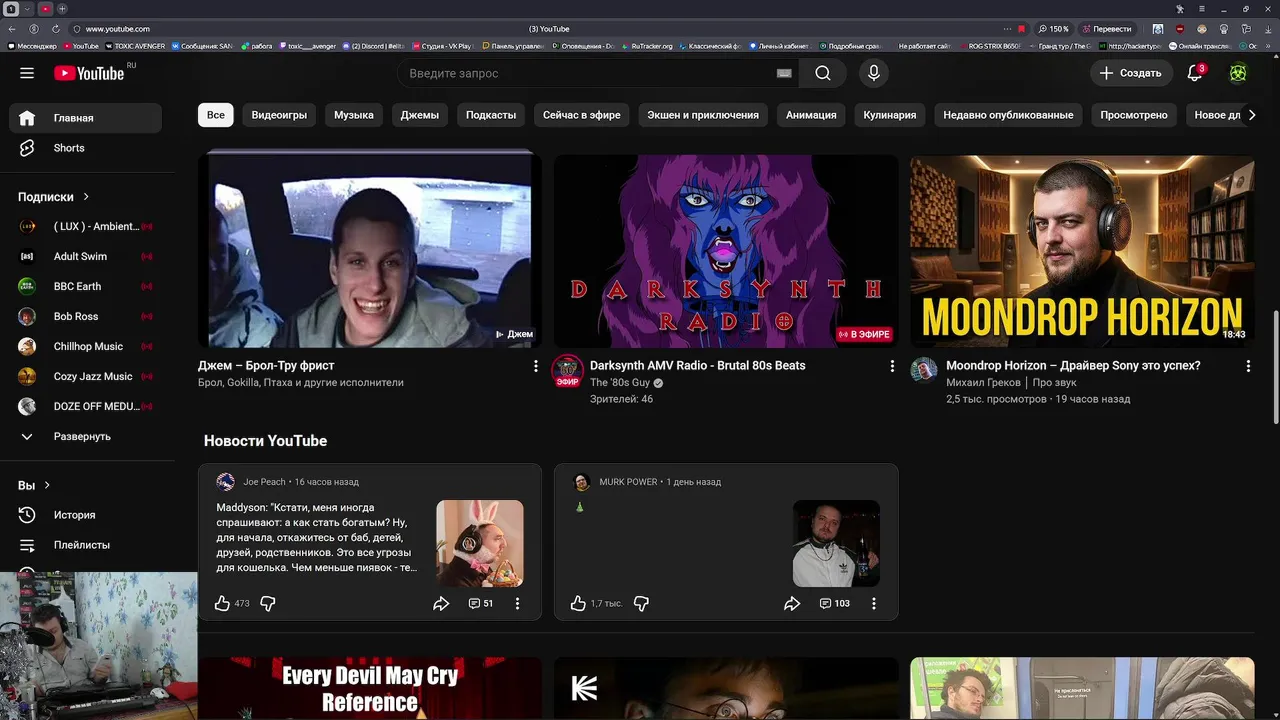Open TOXIC AVENGER bookmark

[x=136, y=46]
